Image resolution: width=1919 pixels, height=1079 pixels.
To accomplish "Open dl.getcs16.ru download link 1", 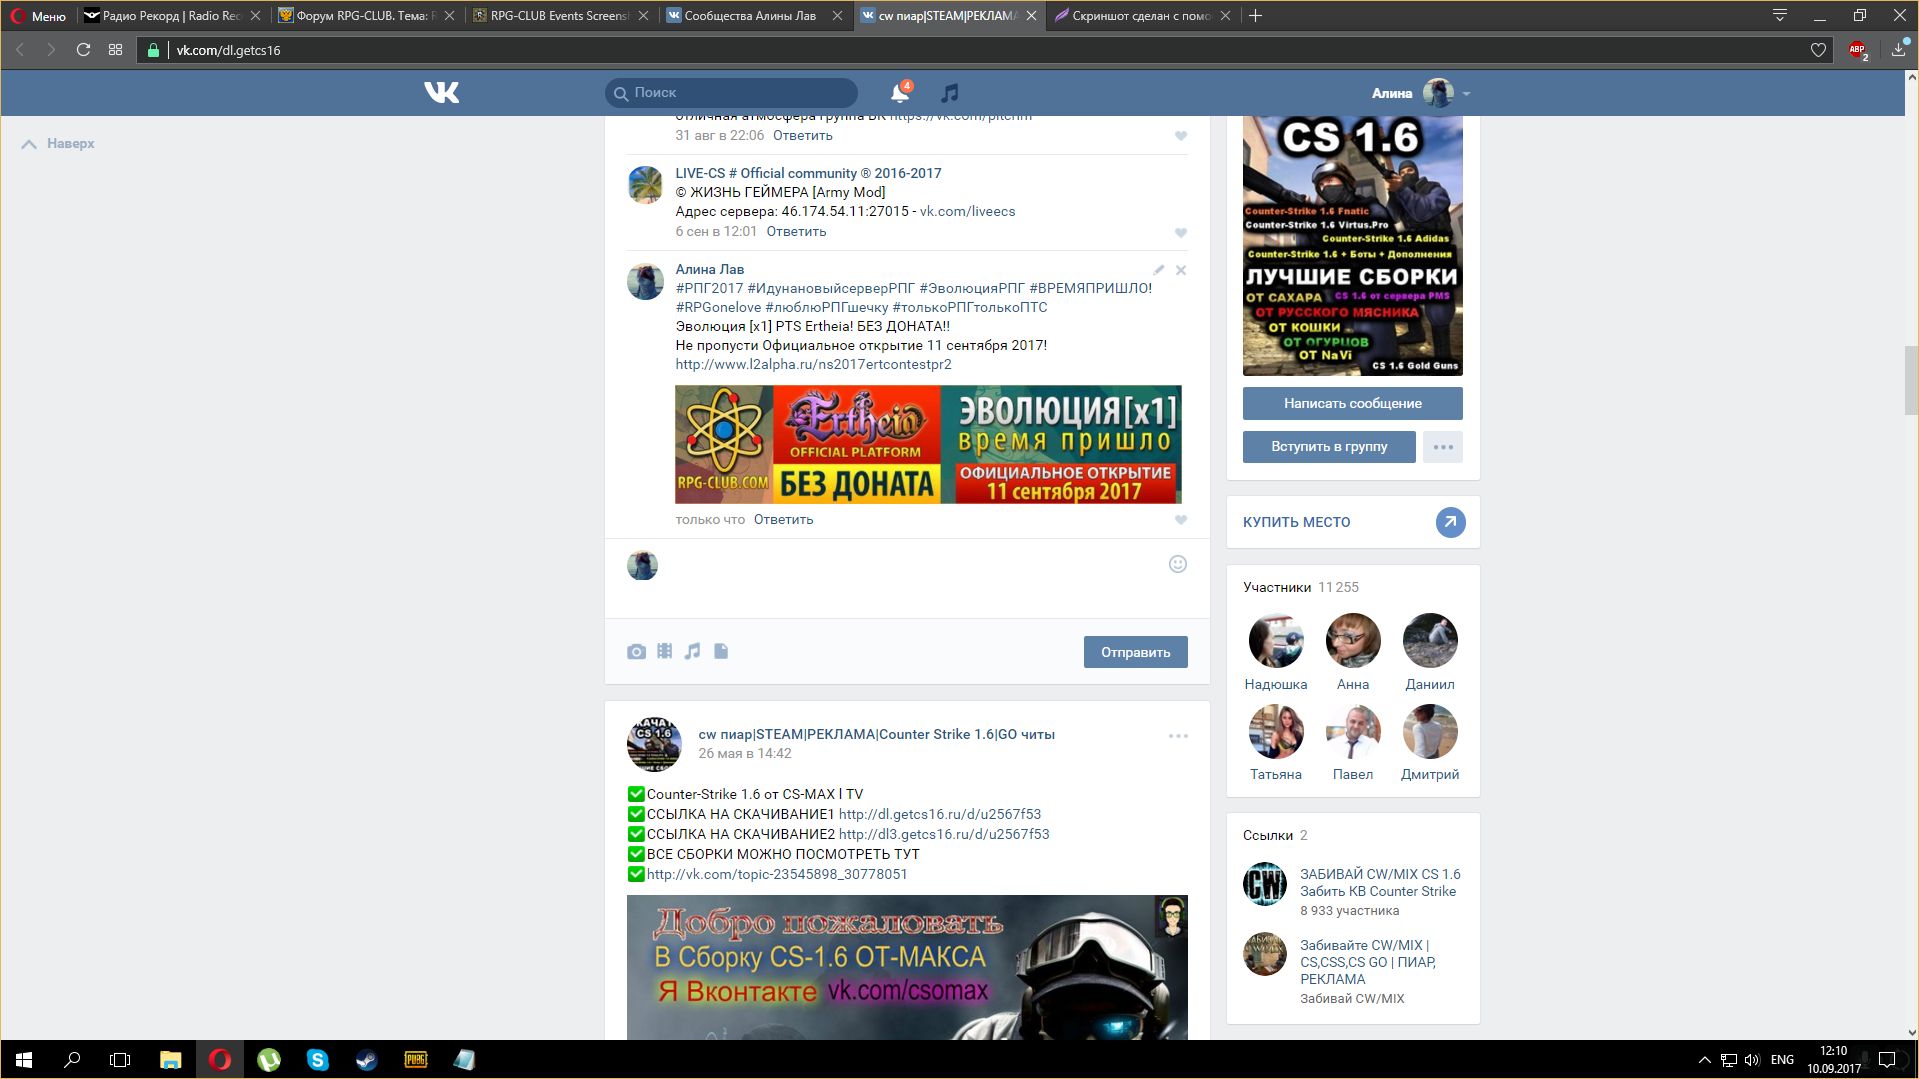I will (x=940, y=814).
